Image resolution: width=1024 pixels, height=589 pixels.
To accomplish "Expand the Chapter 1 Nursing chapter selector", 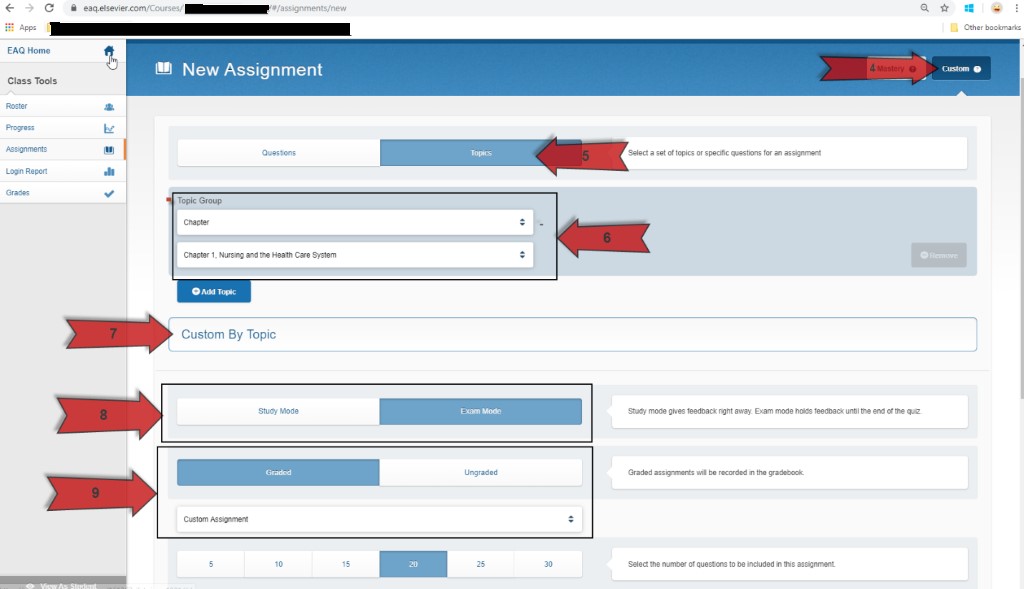I will (x=353, y=255).
